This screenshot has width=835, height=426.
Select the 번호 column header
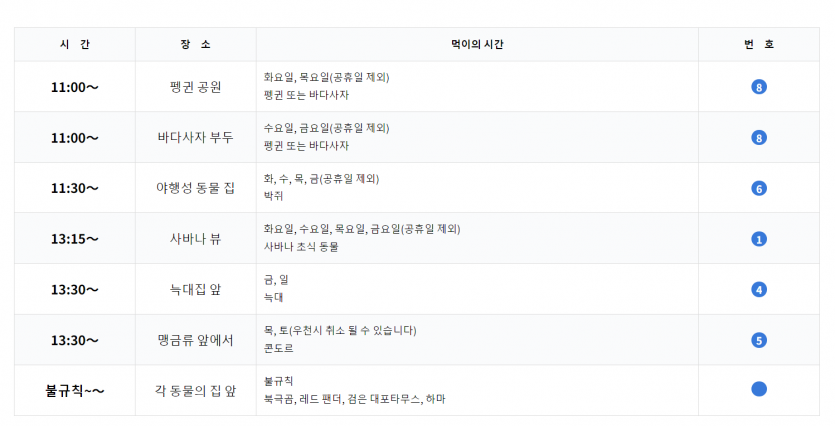coord(759,45)
